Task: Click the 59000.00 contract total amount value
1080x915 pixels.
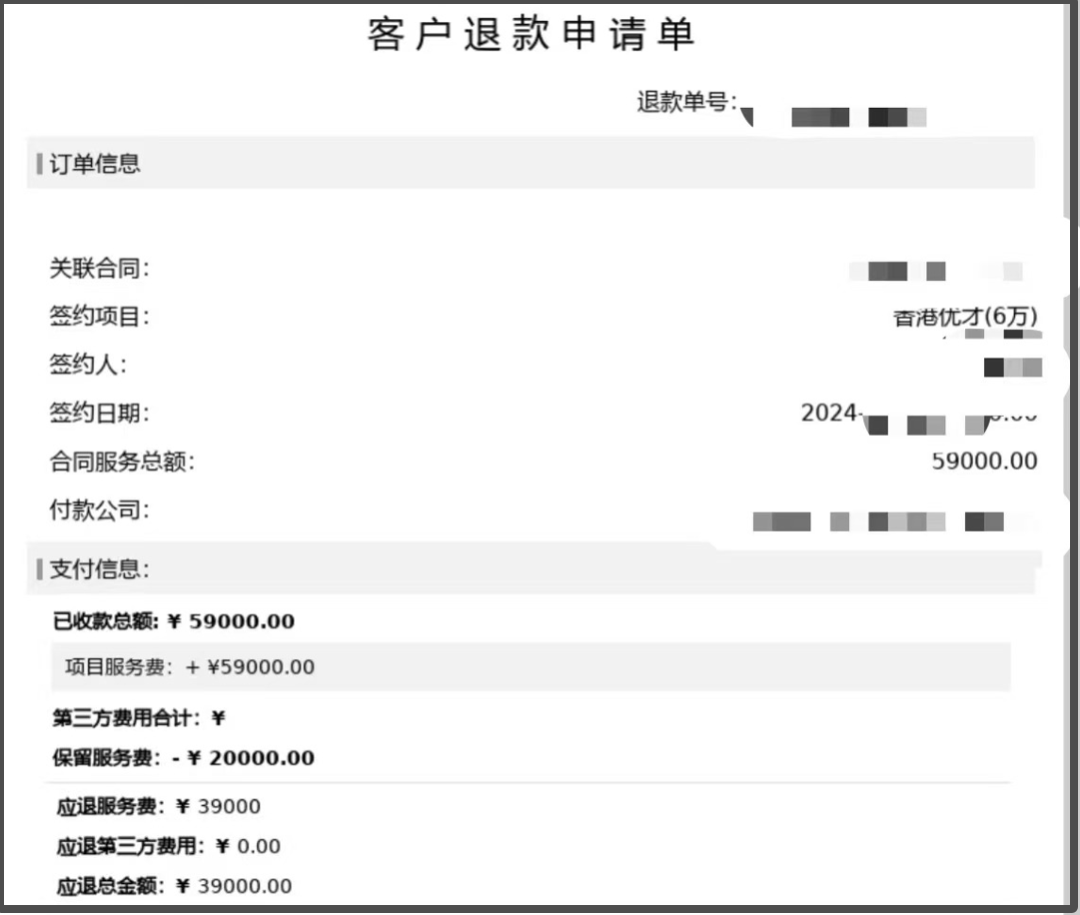Action: [984, 461]
